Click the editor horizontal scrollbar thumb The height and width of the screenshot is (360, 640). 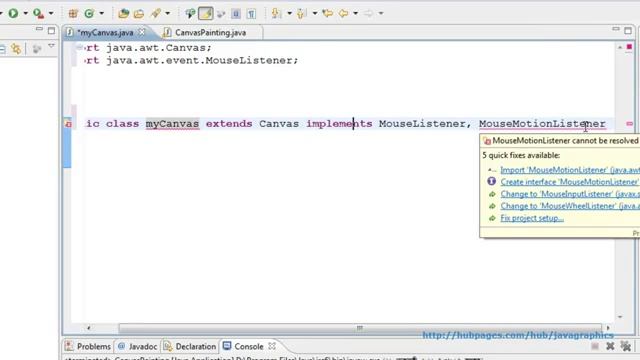360,328
